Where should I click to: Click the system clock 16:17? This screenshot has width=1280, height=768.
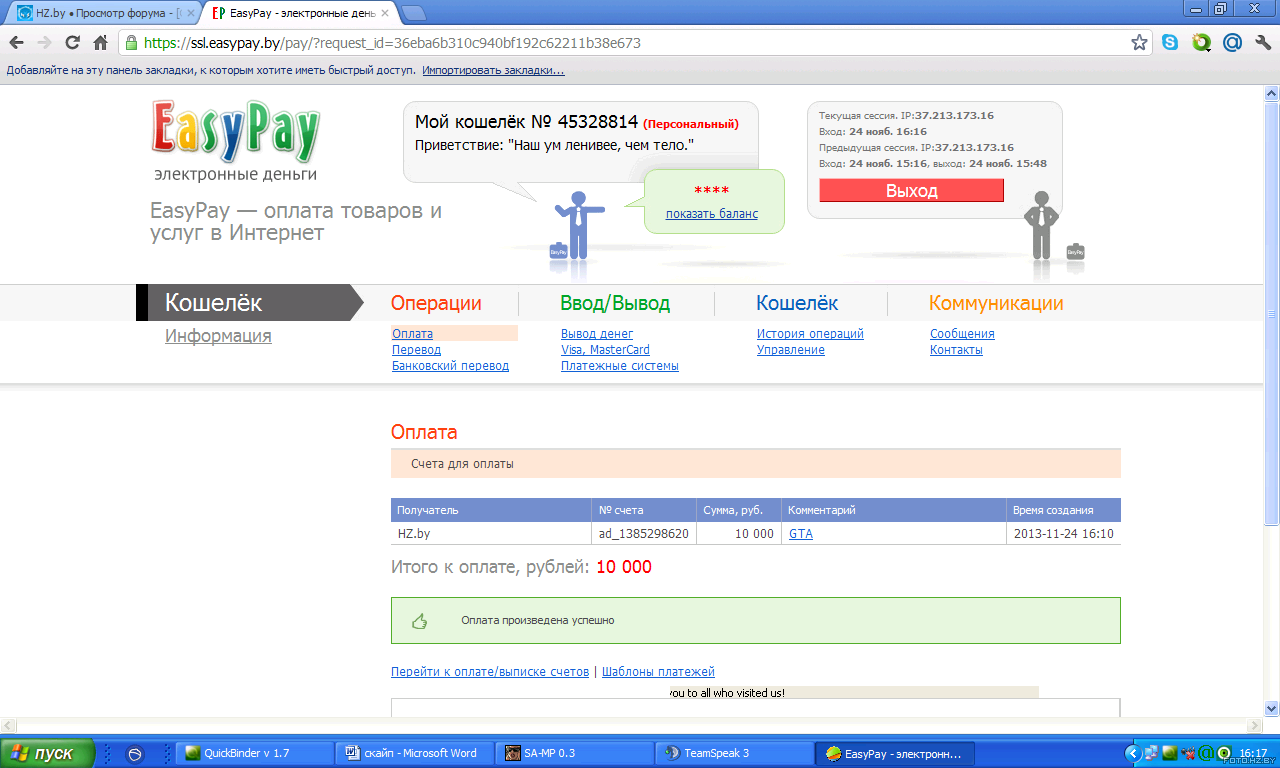(x=1252, y=753)
